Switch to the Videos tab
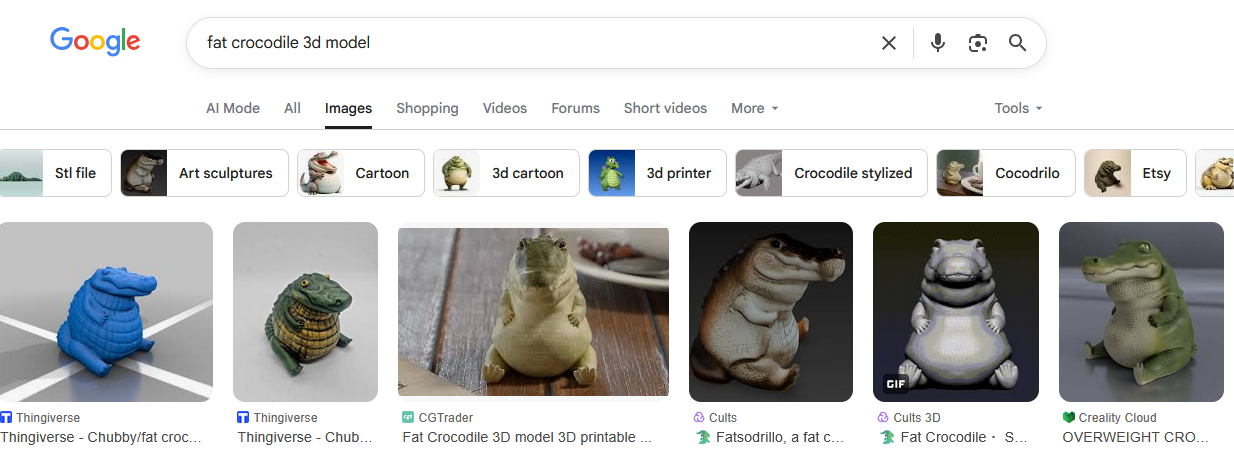The height and width of the screenshot is (463, 1234). pyautogui.click(x=505, y=108)
